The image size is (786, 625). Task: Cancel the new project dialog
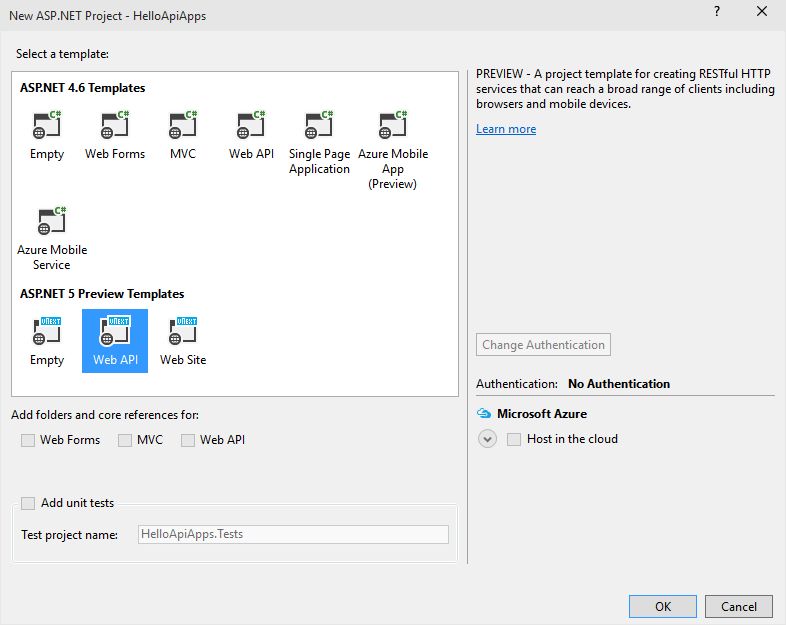point(739,606)
